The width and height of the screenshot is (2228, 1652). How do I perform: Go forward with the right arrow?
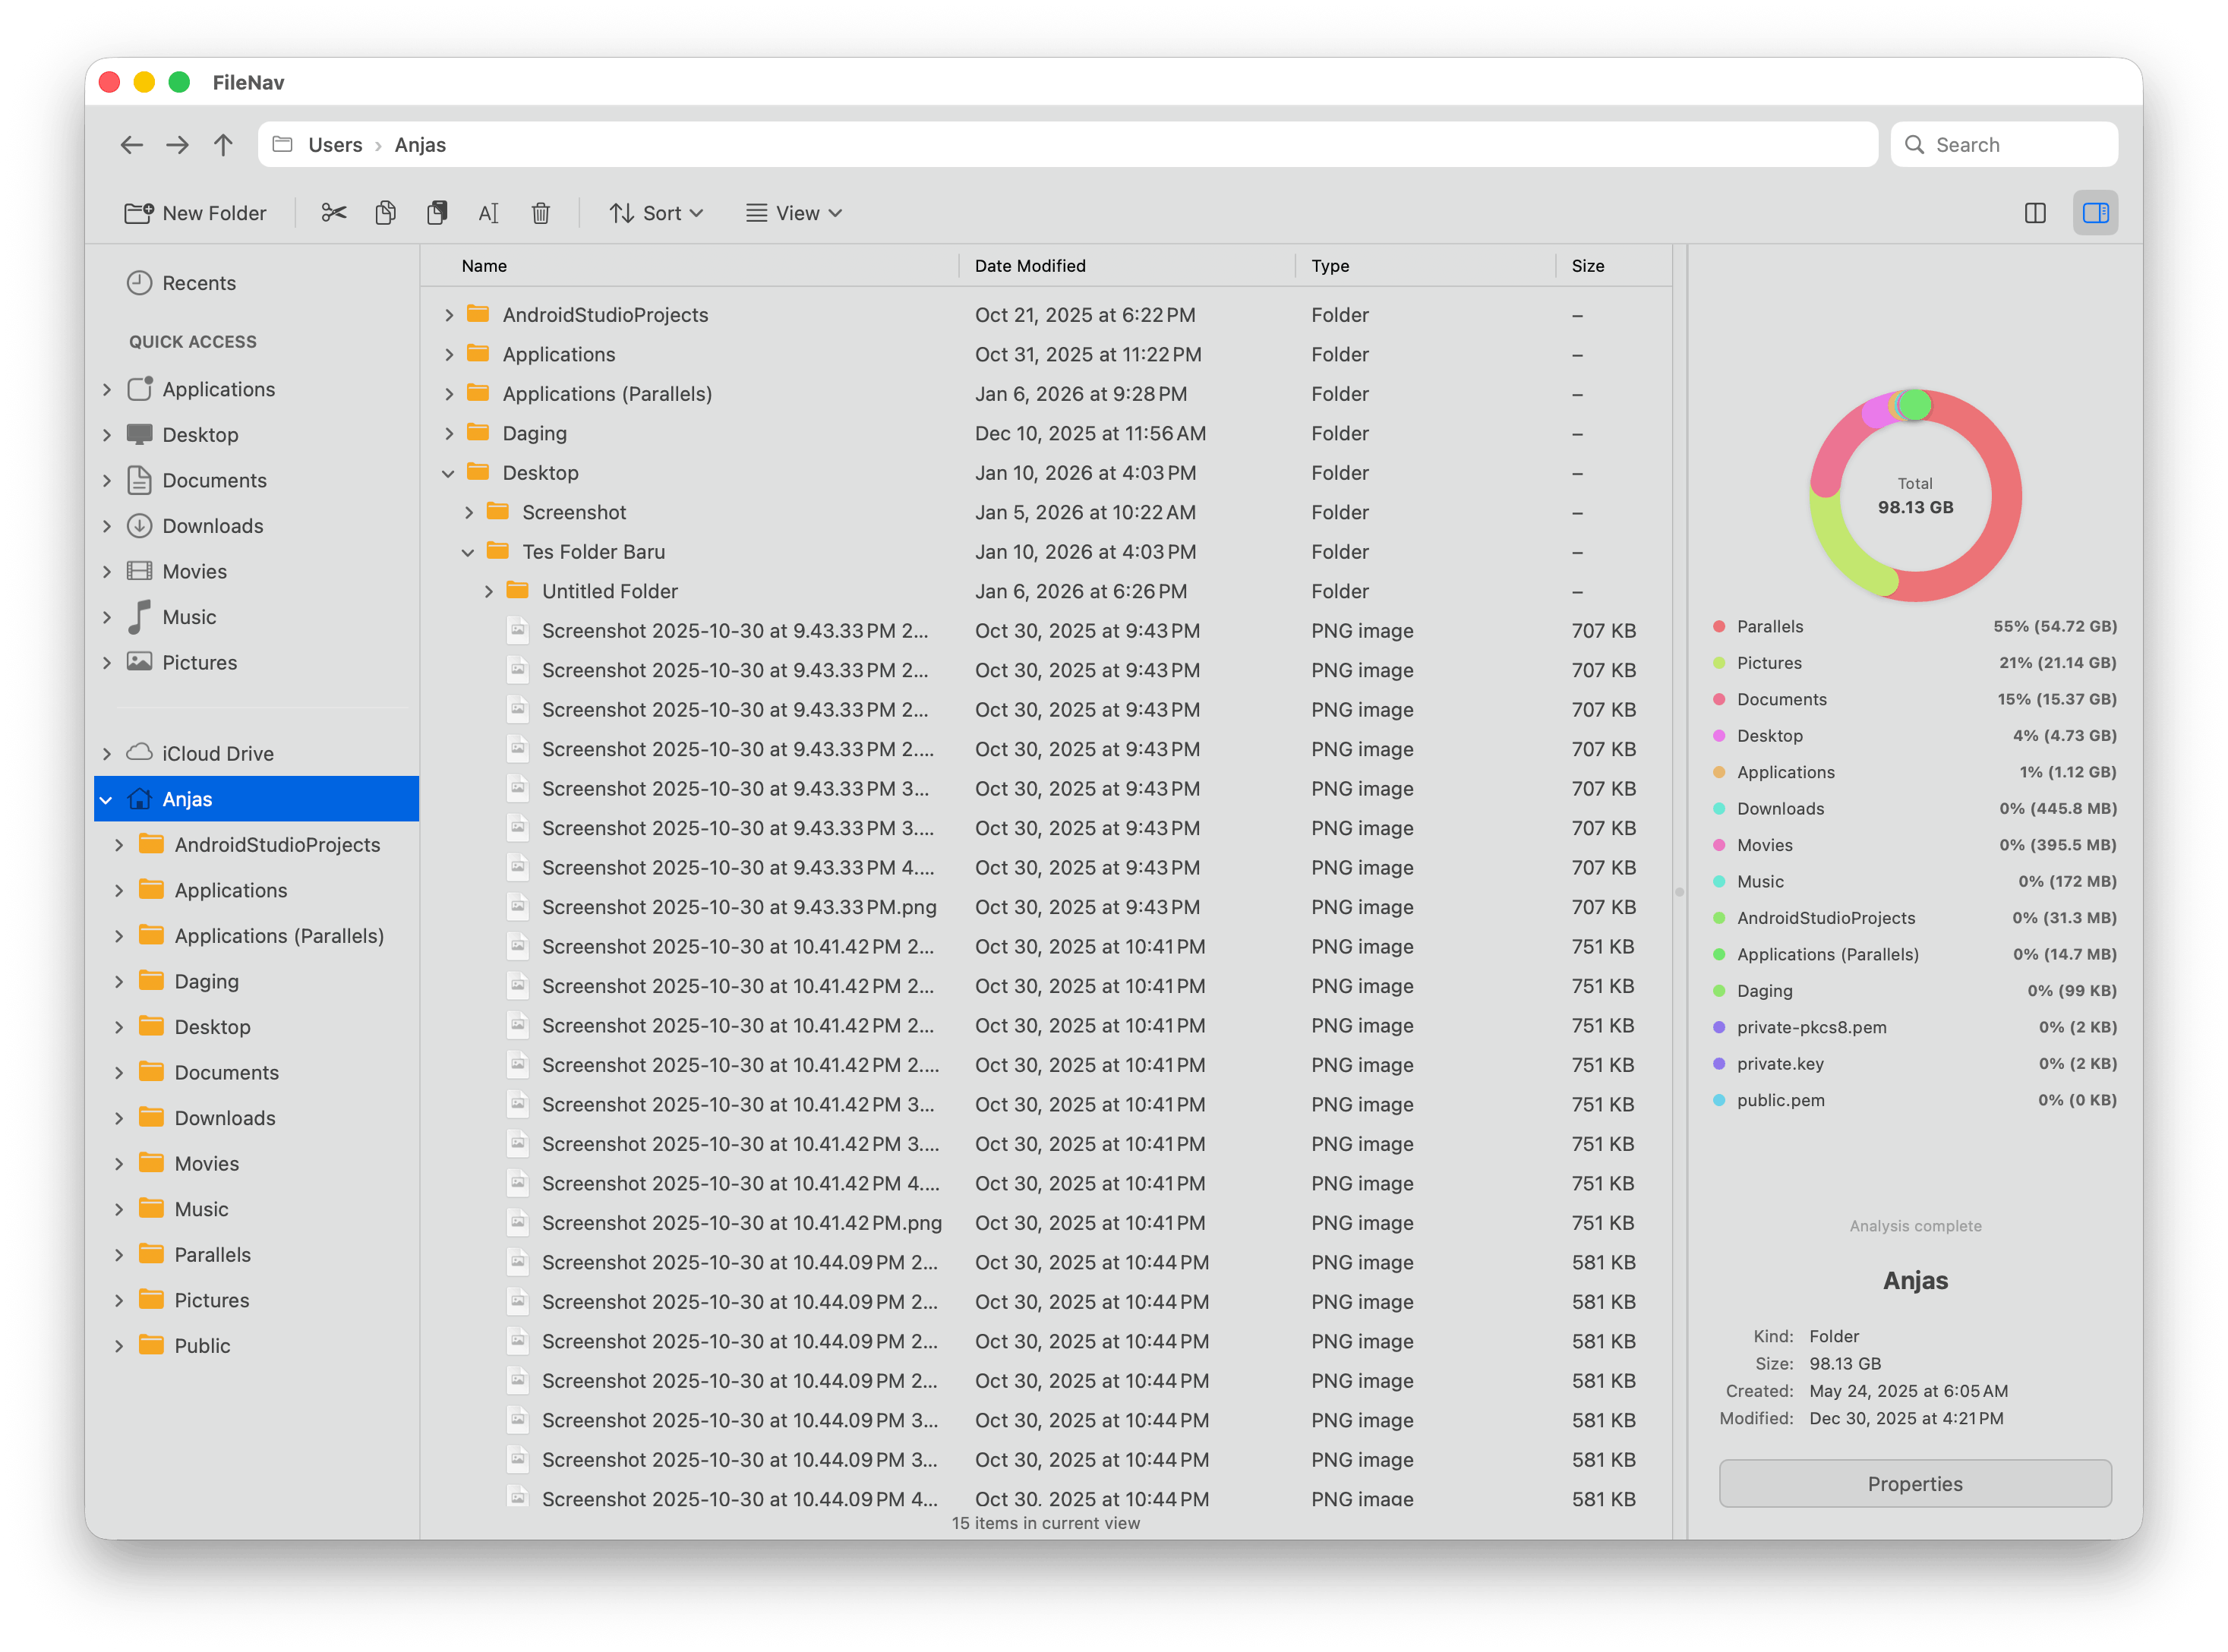[x=177, y=145]
